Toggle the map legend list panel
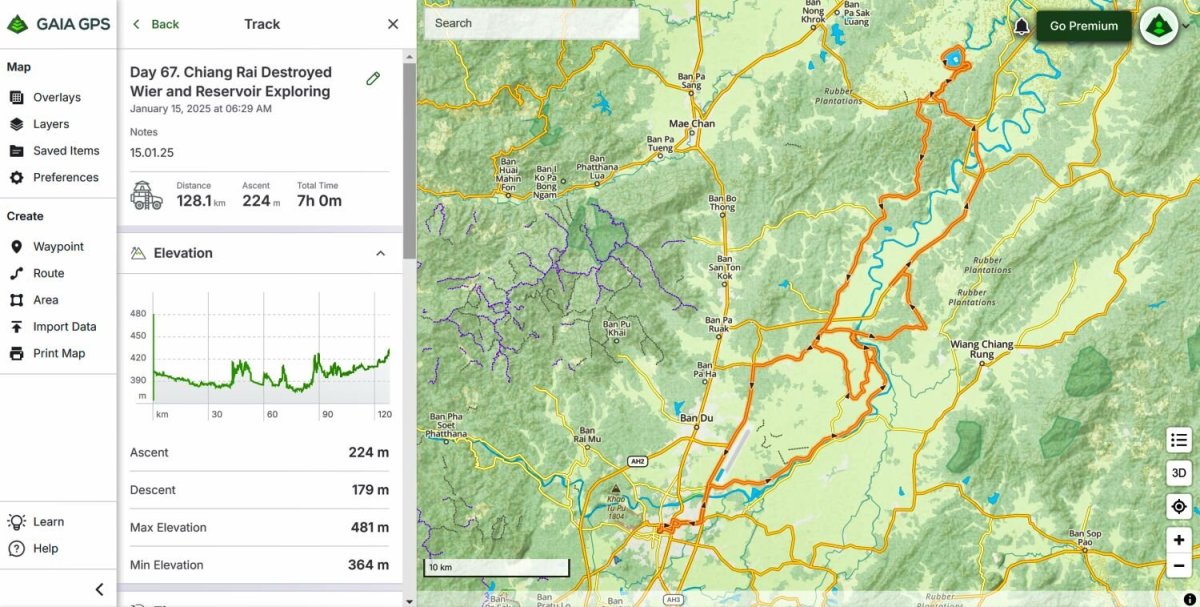This screenshot has height=607, width=1200. point(1178,439)
